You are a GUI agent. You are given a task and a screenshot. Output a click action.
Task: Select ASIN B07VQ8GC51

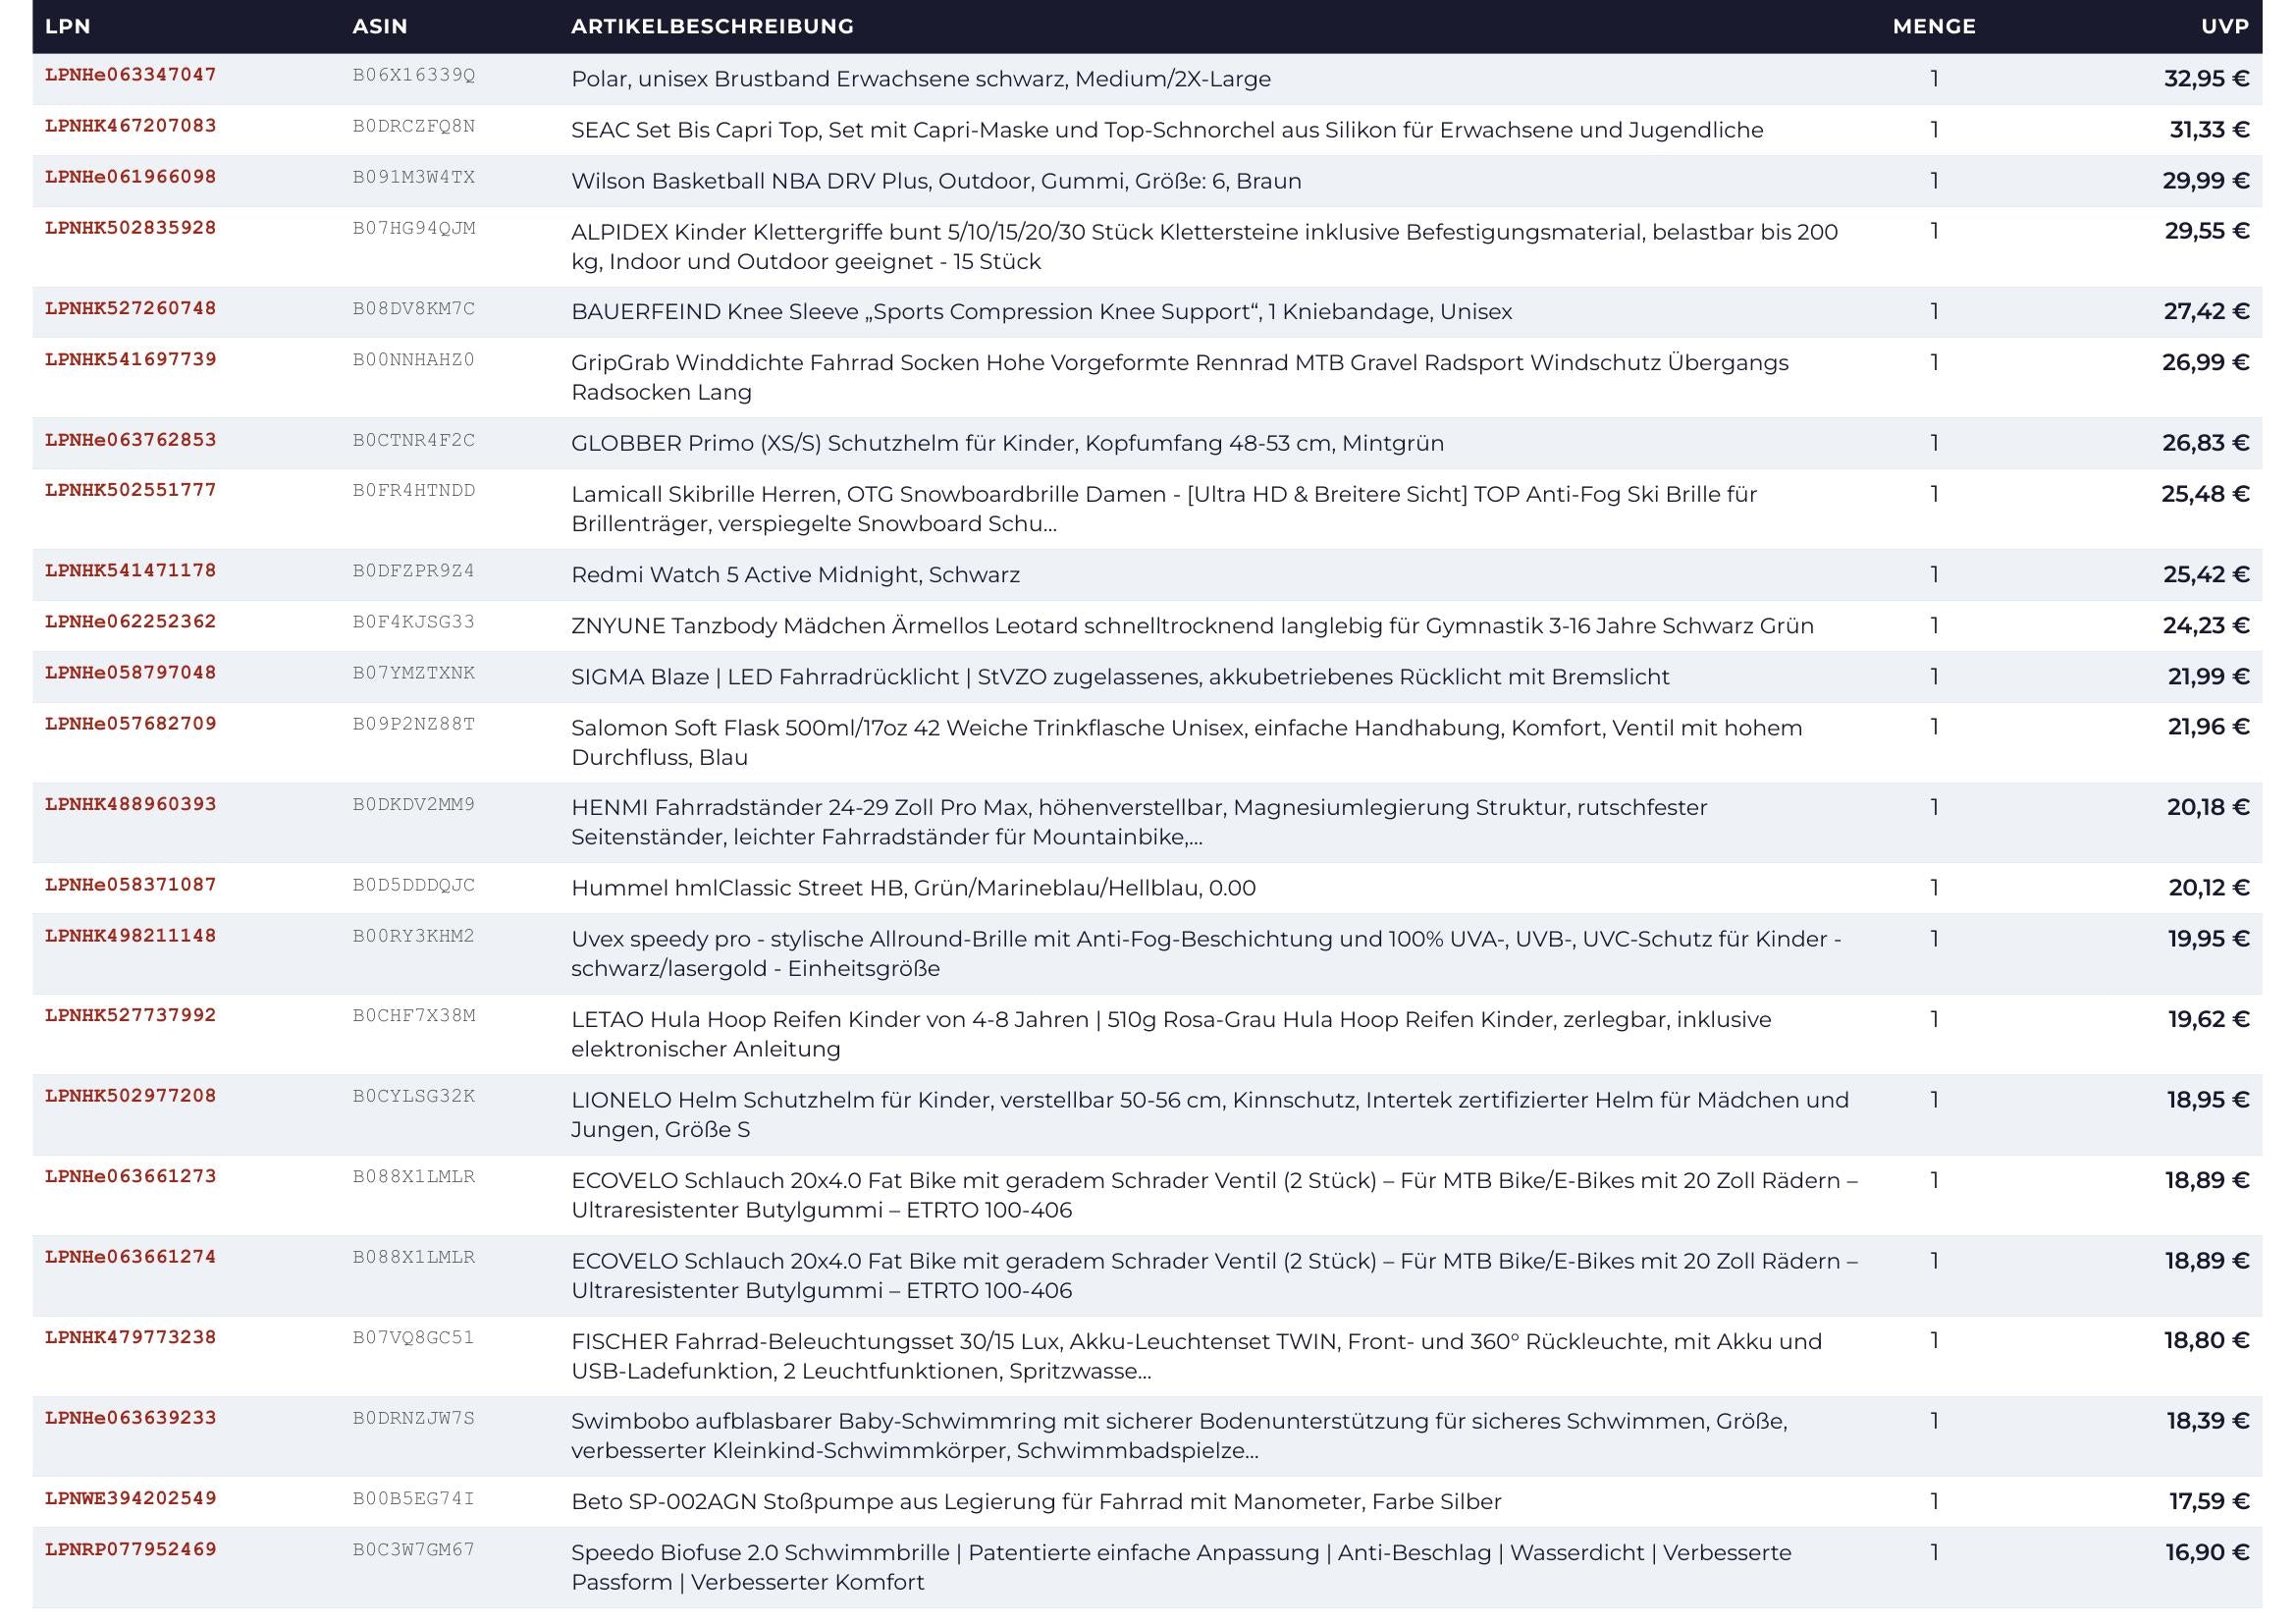pos(414,1338)
